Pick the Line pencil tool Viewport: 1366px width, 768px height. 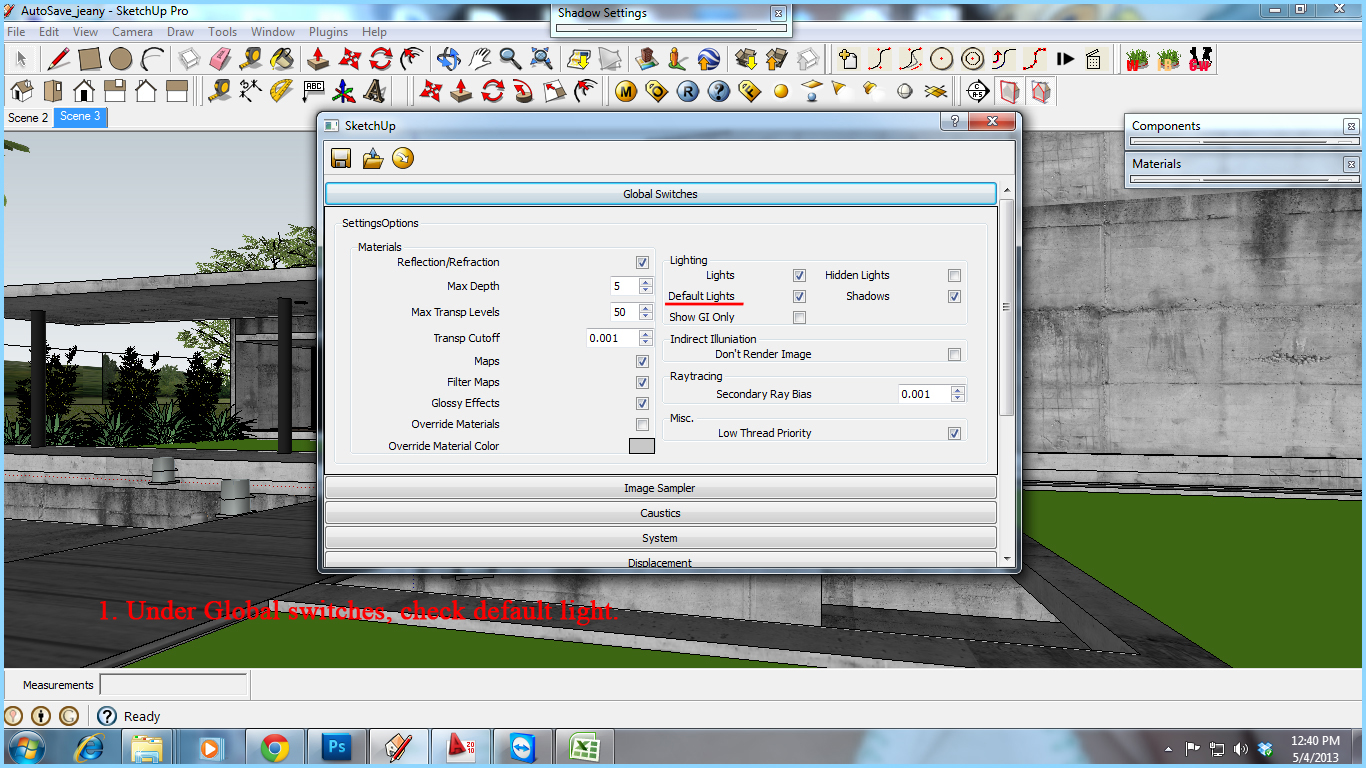tap(58, 59)
